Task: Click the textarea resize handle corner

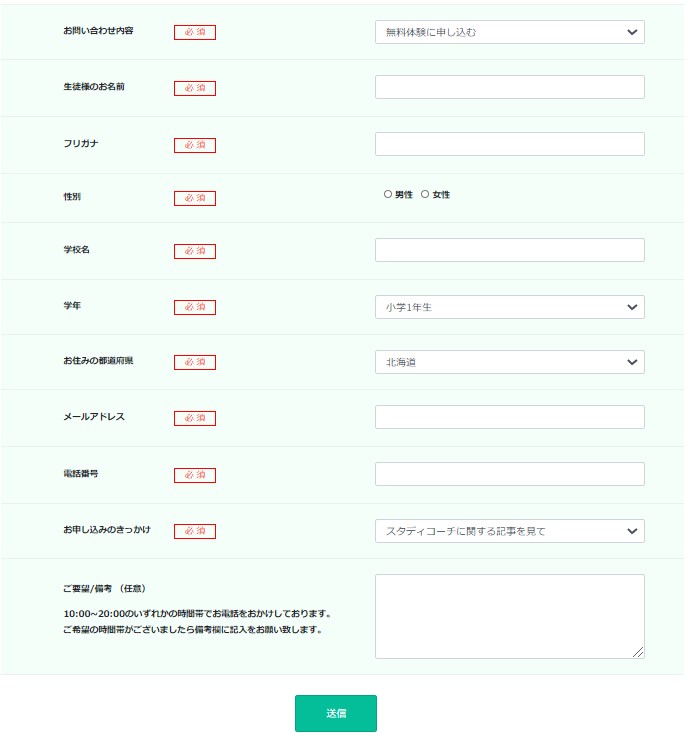Action: tap(638, 652)
